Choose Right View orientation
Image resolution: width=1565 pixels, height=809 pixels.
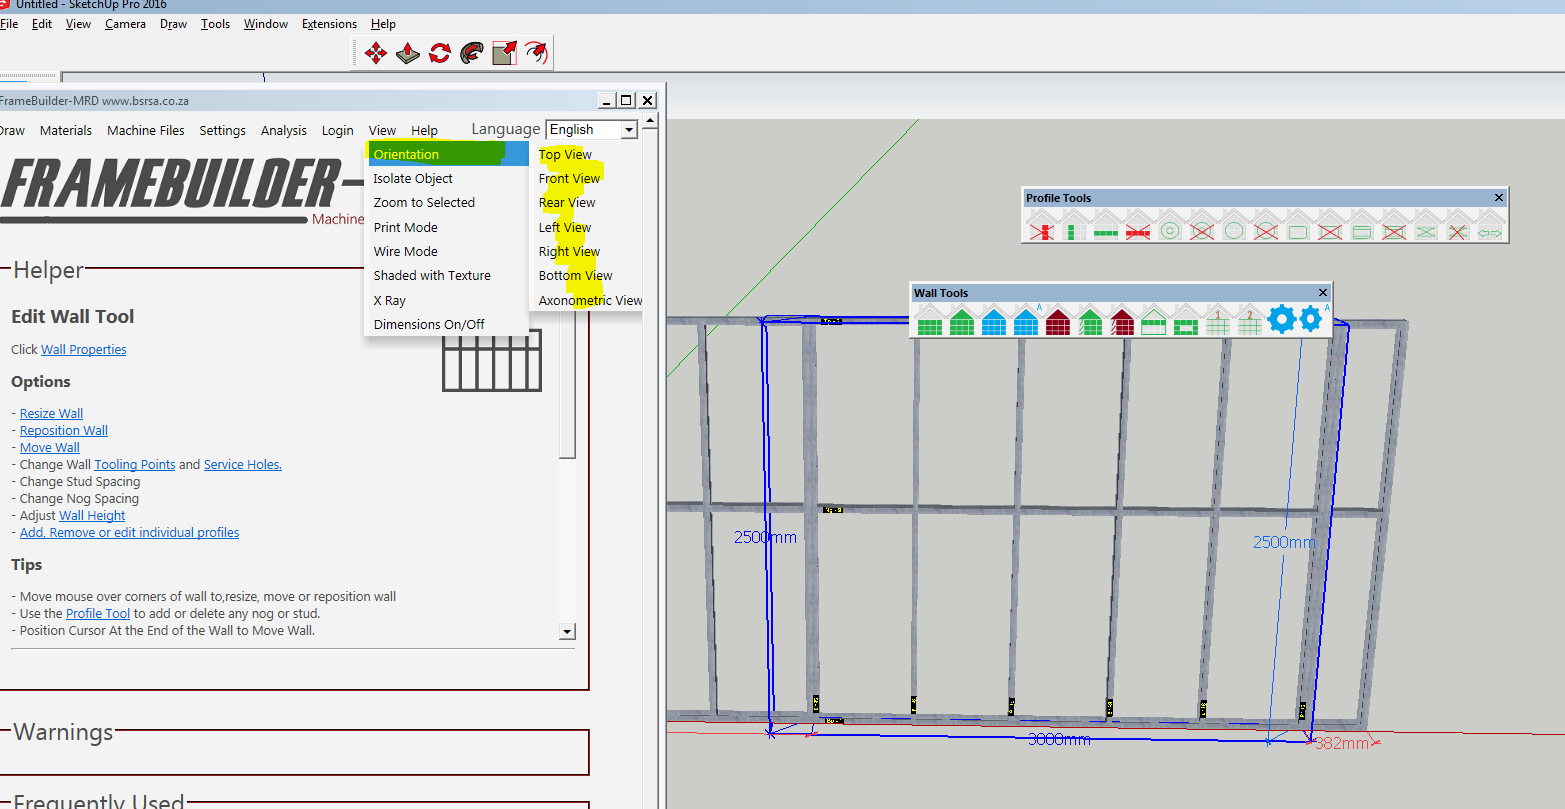[x=569, y=251]
